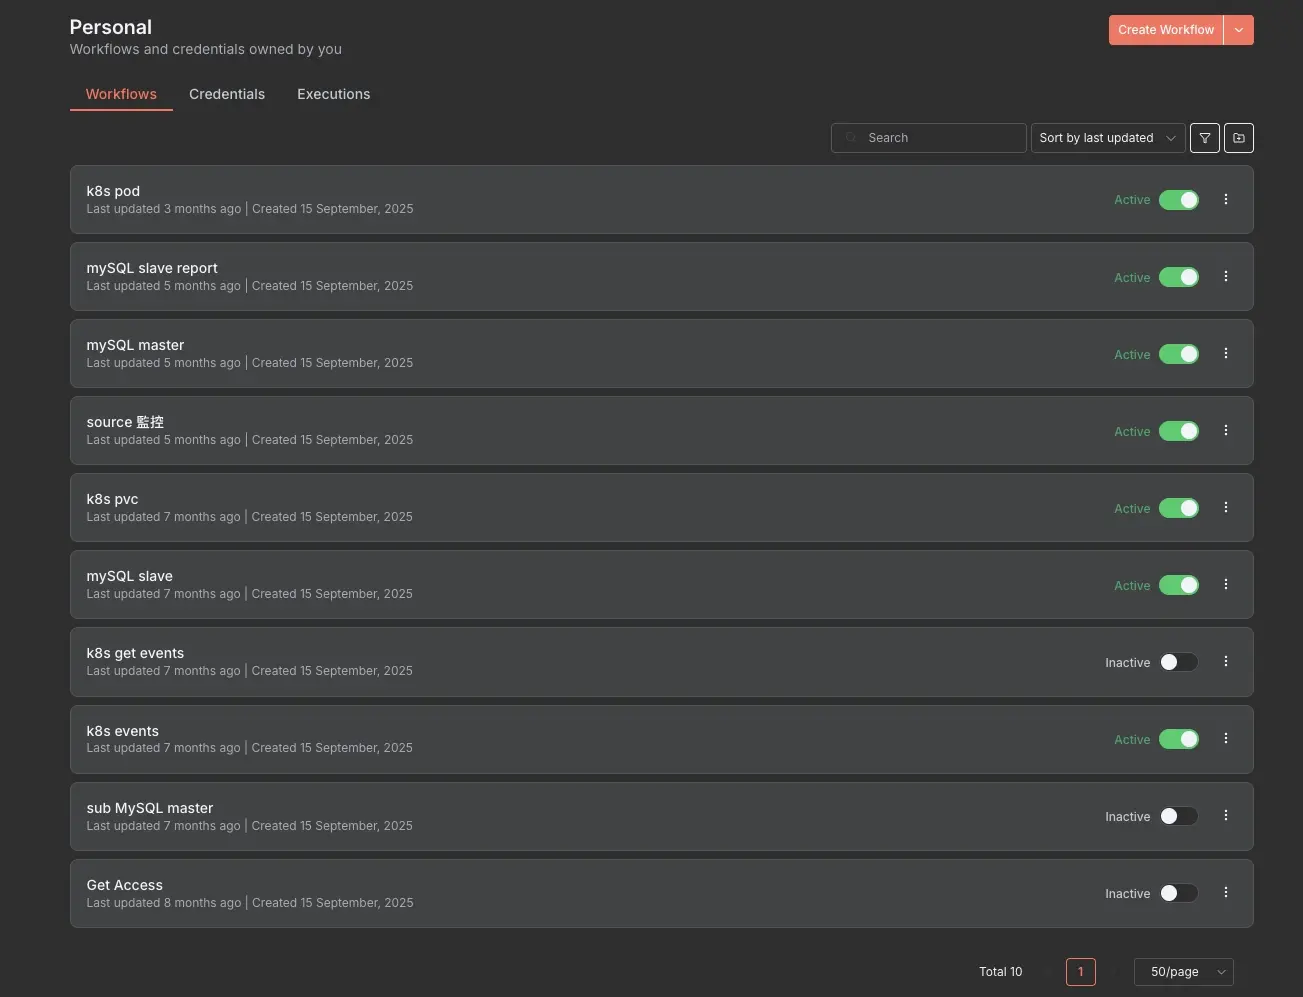This screenshot has width=1303, height=997.
Task: Open the k8s get events workflow
Action: click(135, 653)
